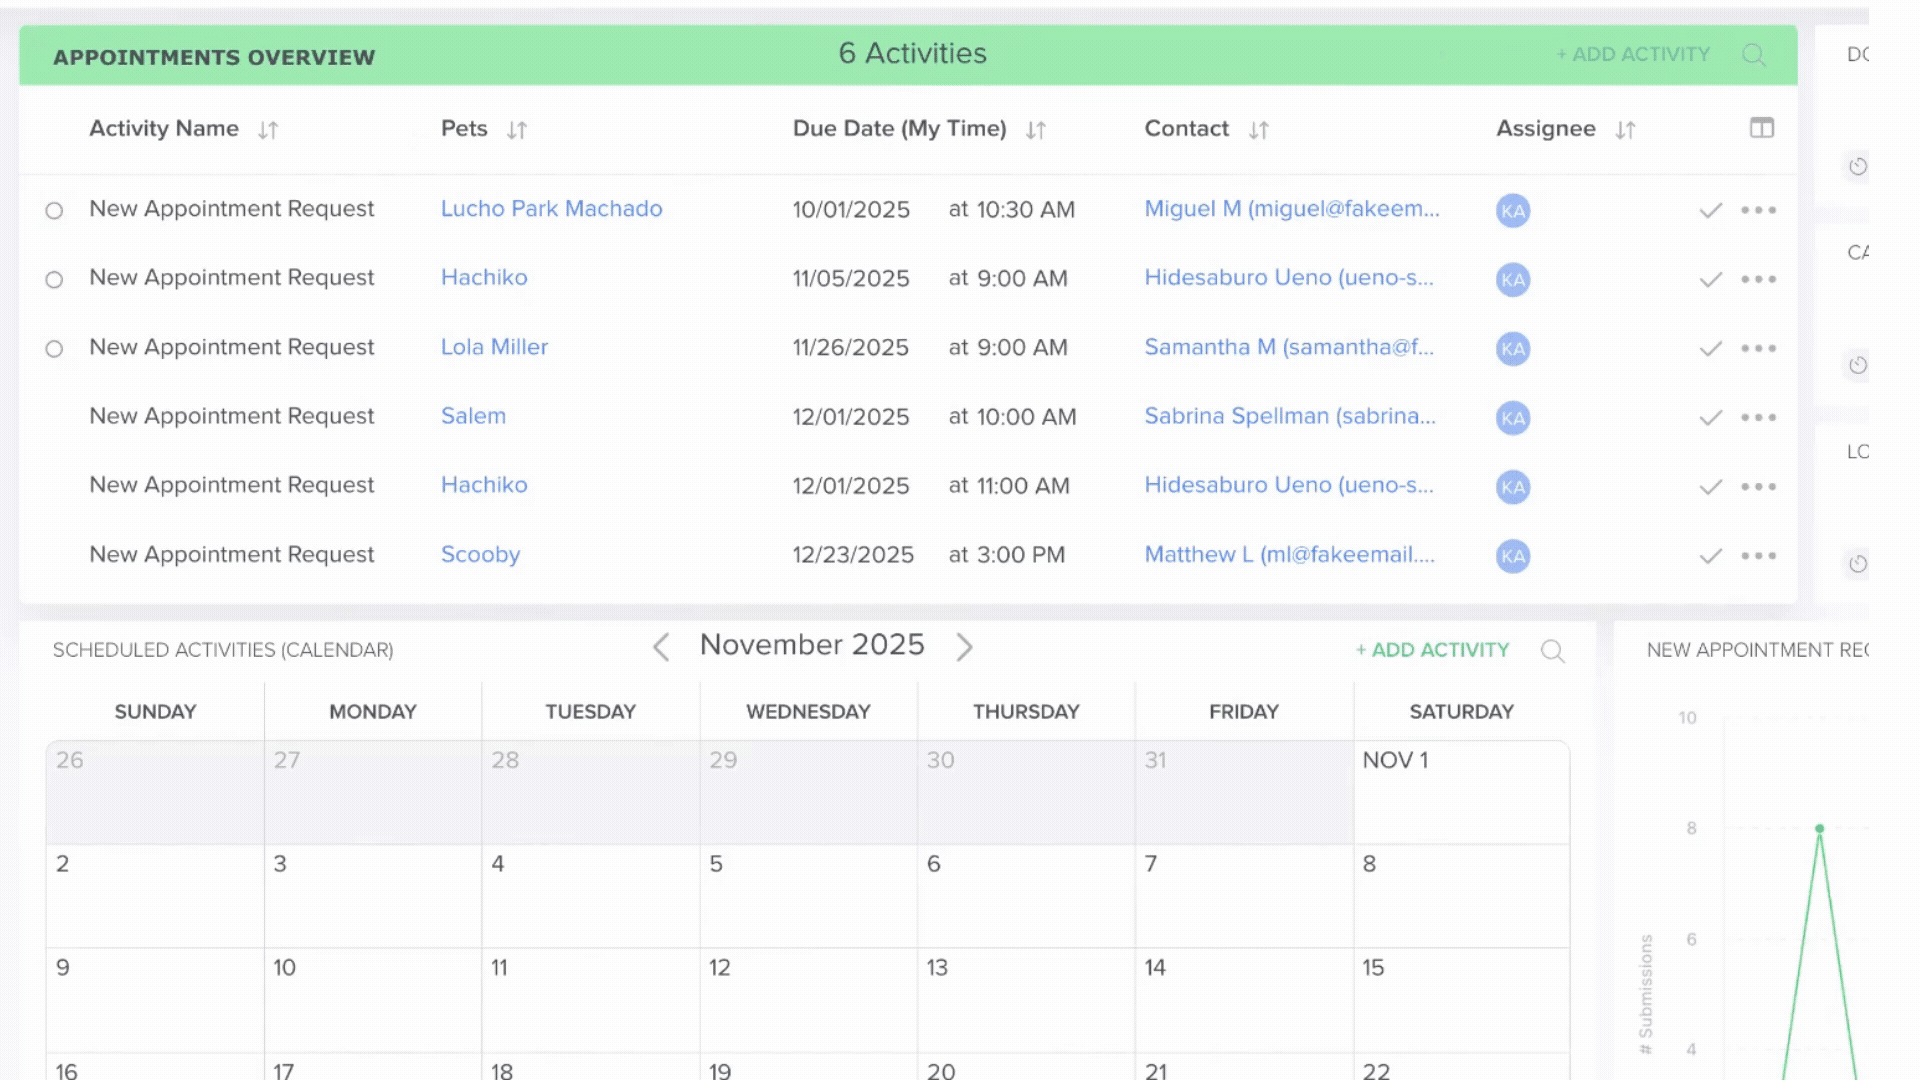Screen dimensions: 1920x1080
Task: Sort by Activity Name column arrows
Action: tap(267, 130)
